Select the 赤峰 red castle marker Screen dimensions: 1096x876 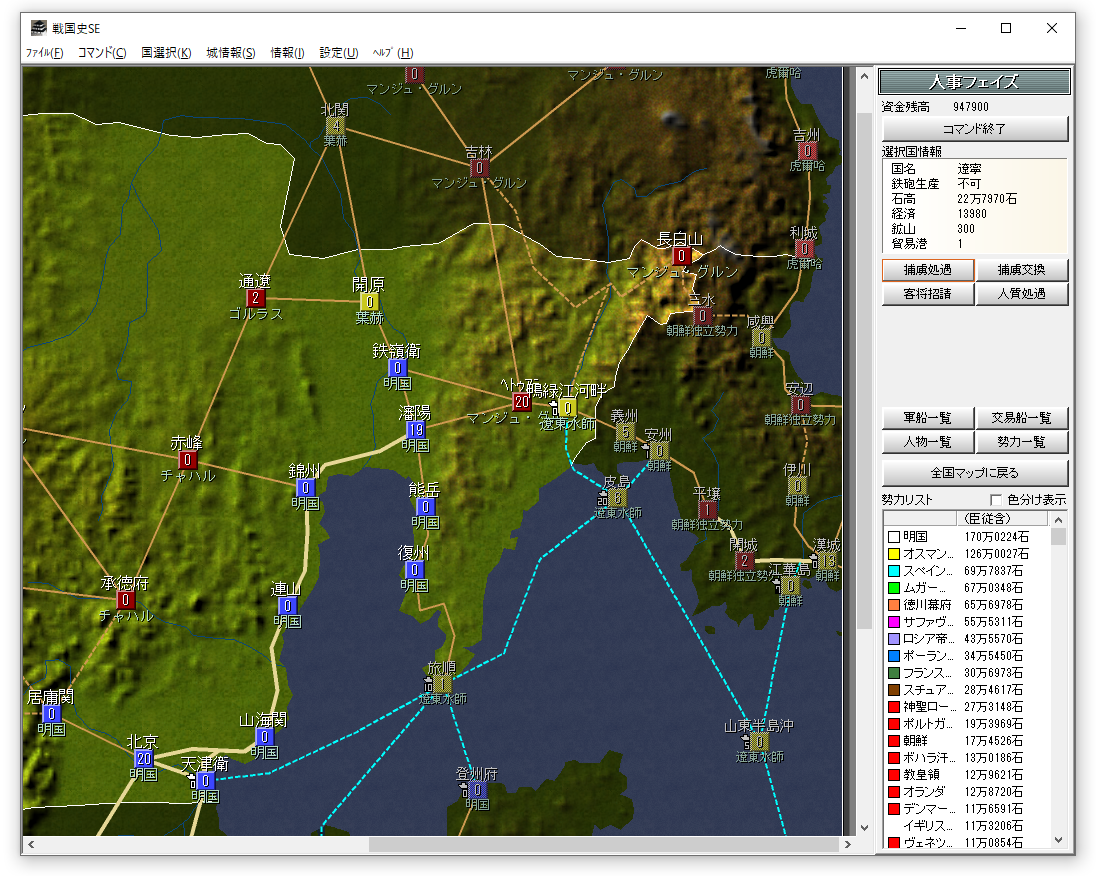coord(187,460)
